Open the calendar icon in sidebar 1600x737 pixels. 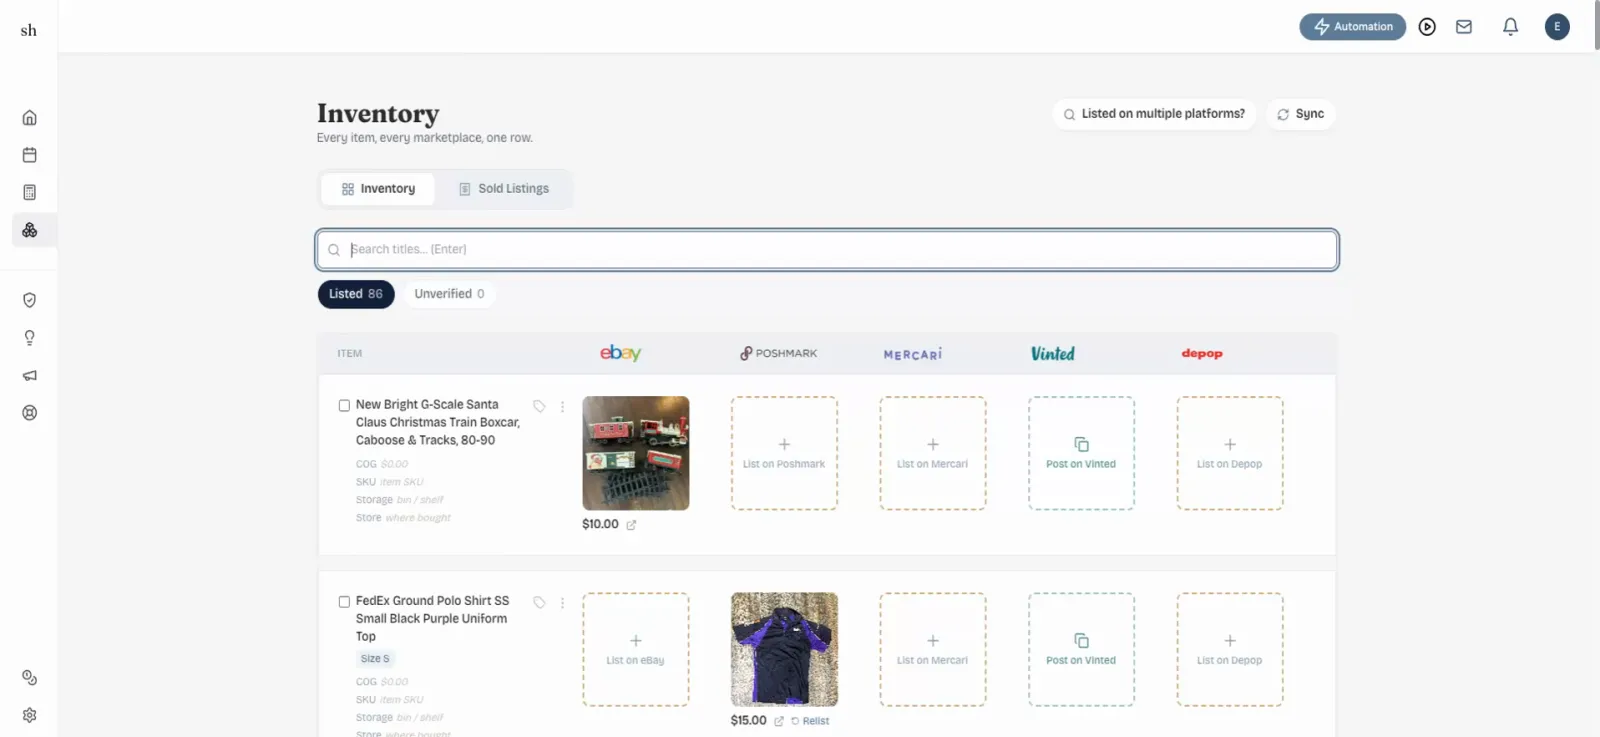coord(30,155)
